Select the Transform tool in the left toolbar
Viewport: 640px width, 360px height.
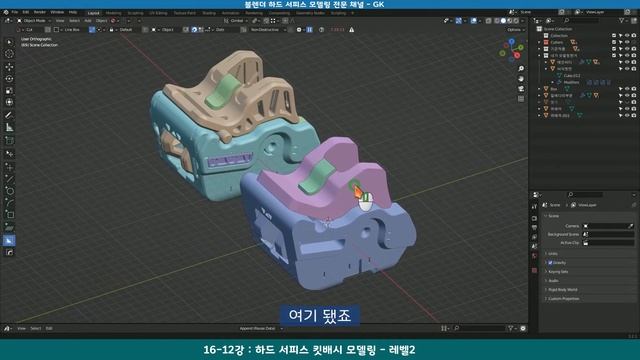pos(9,102)
